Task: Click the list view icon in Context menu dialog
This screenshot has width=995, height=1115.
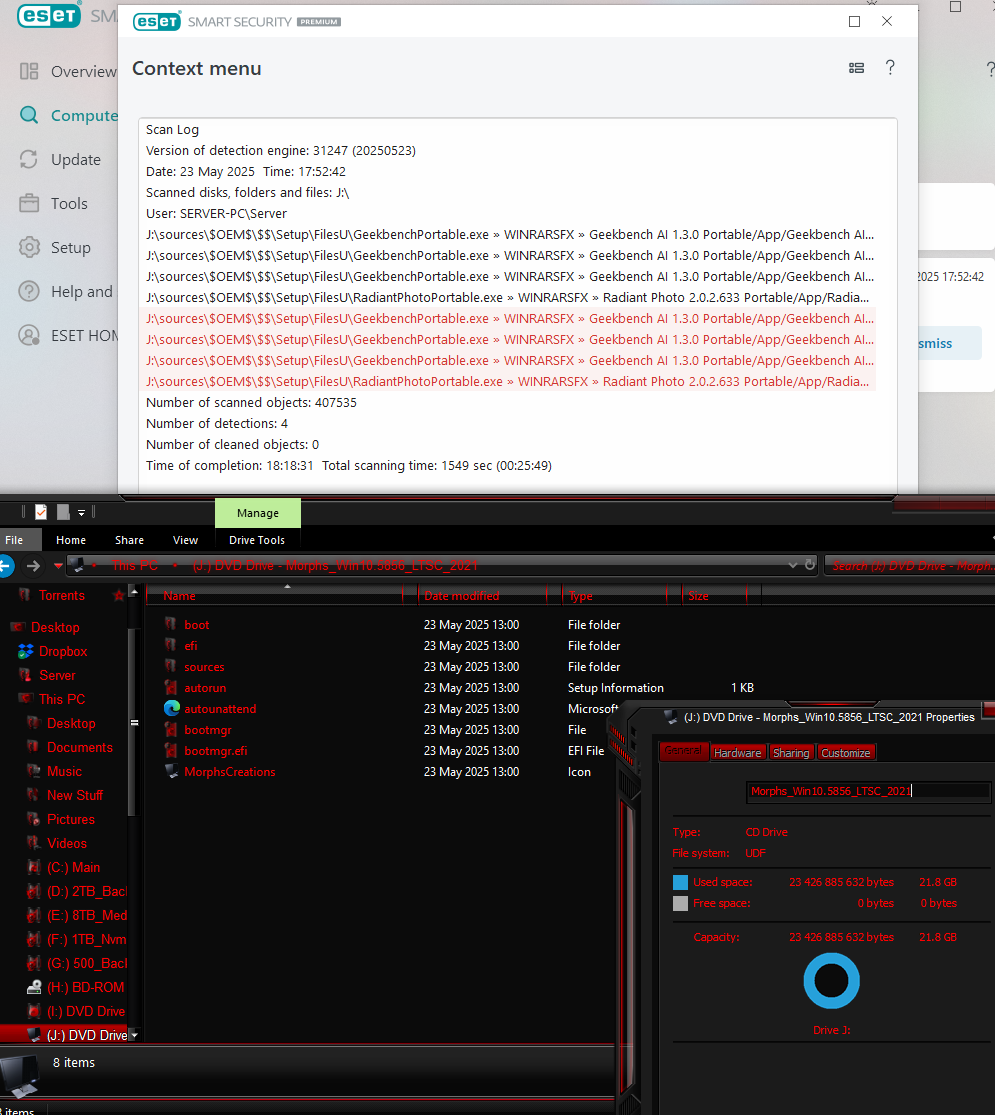Action: (x=856, y=68)
